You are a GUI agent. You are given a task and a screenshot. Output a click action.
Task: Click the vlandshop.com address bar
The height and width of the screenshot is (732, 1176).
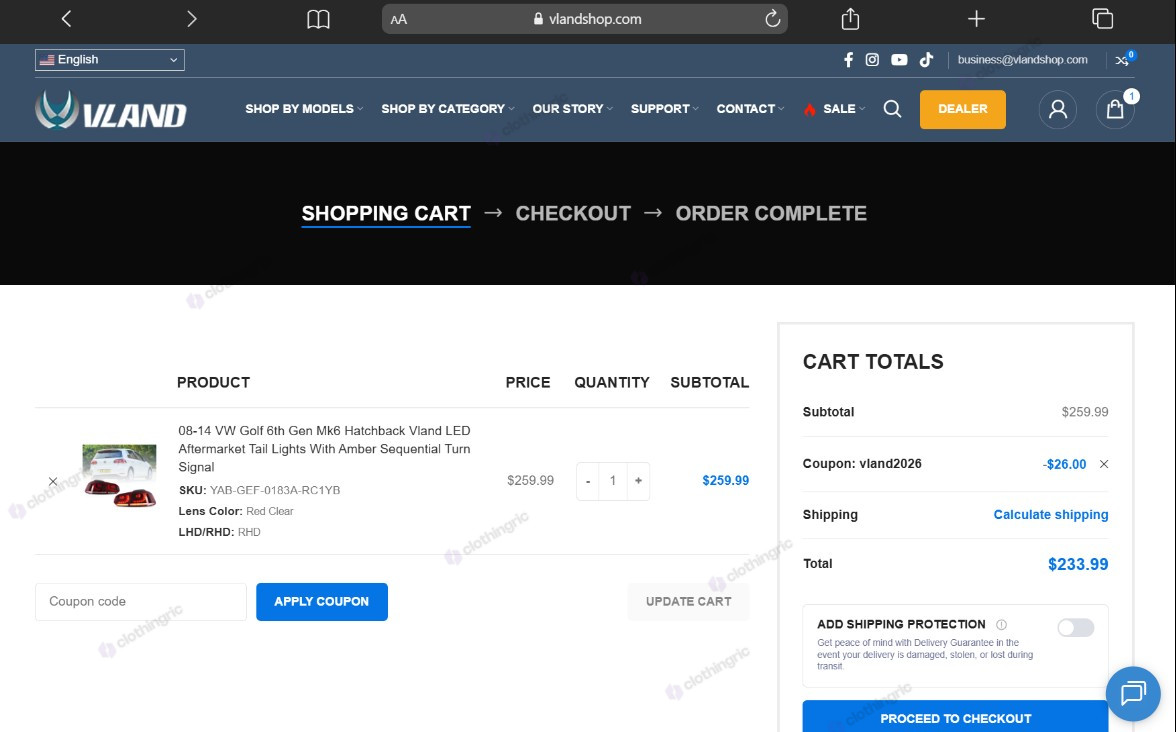pyautogui.click(x=585, y=19)
